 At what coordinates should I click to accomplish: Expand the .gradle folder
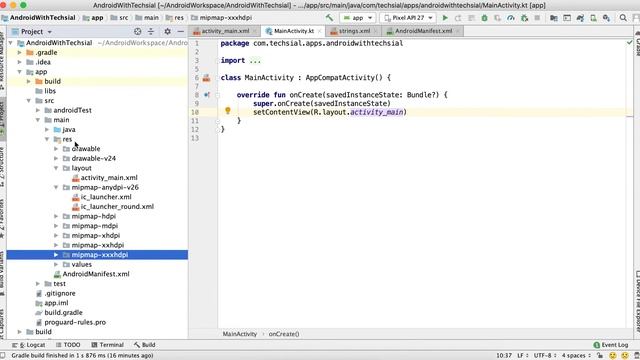(x=19, y=52)
